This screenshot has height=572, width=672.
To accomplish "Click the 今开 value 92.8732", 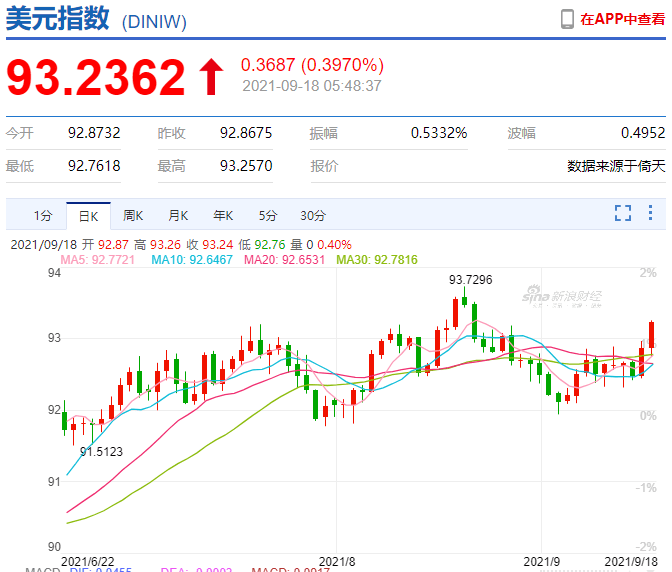I will (94, 133).
